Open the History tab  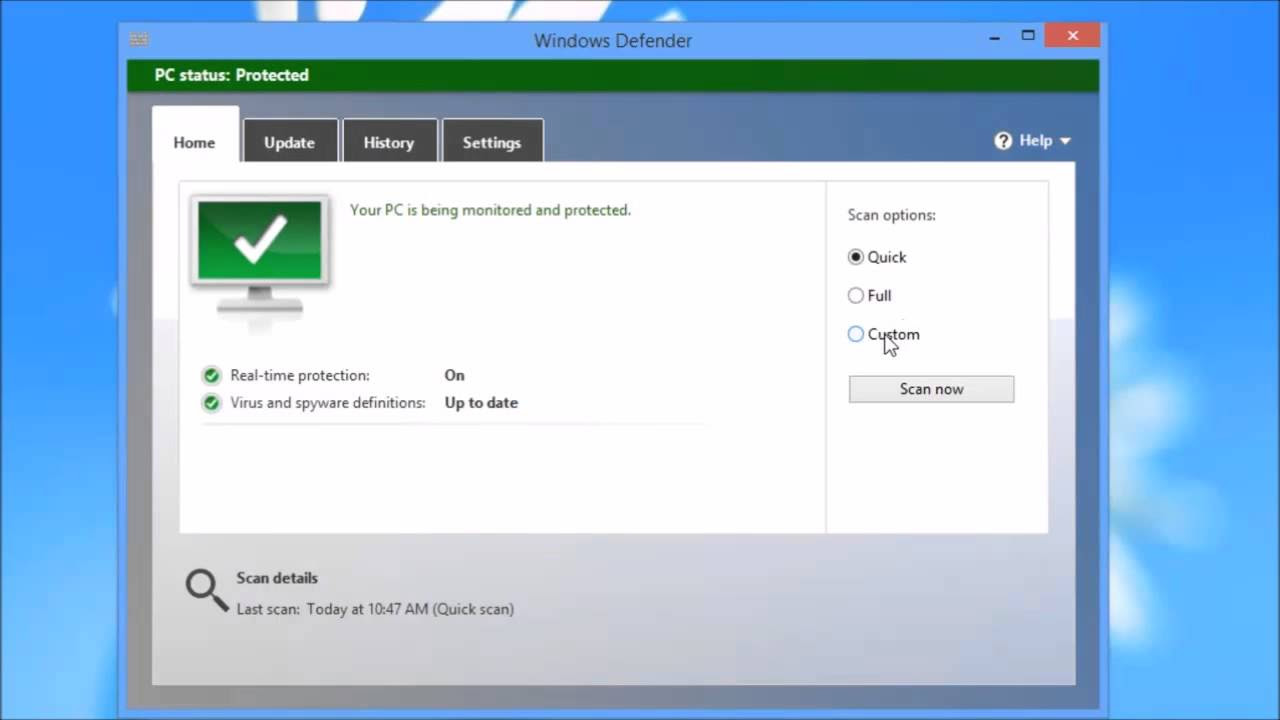[x=389, y=142]
